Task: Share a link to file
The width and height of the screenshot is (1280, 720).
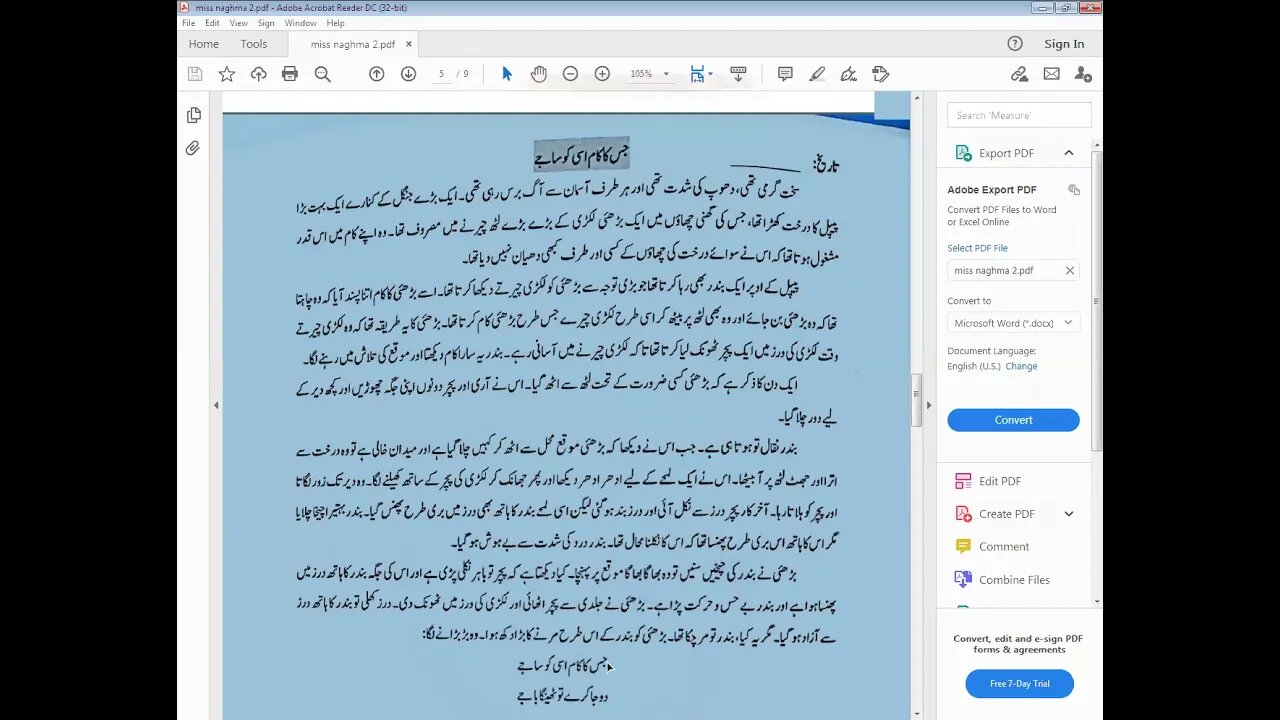Action: (1019, 74)
